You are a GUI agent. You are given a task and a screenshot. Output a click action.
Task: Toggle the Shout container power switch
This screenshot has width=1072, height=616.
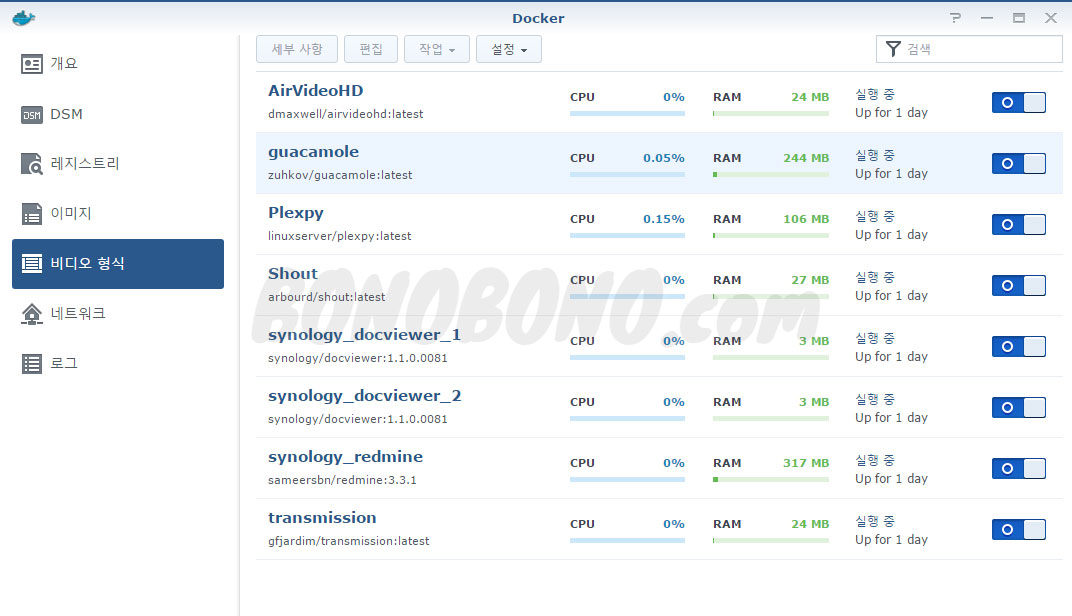point(1019,285)
